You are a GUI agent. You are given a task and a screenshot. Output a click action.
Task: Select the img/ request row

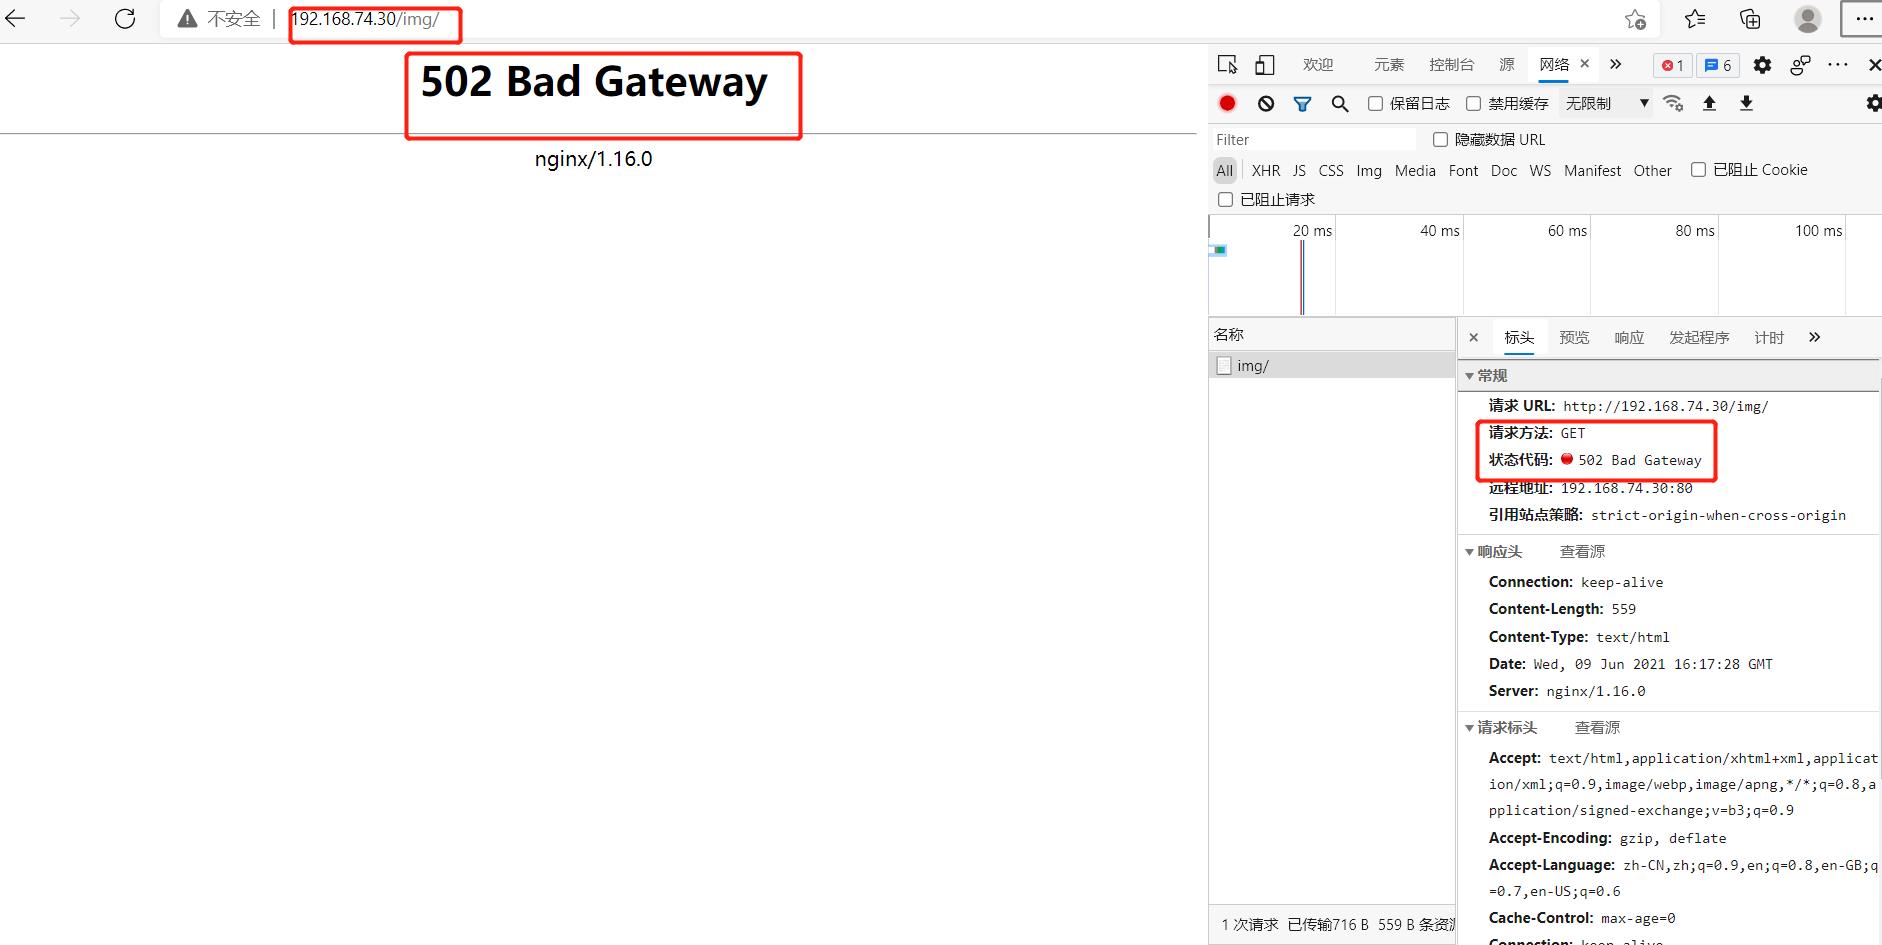click(x=1332, y=366)
